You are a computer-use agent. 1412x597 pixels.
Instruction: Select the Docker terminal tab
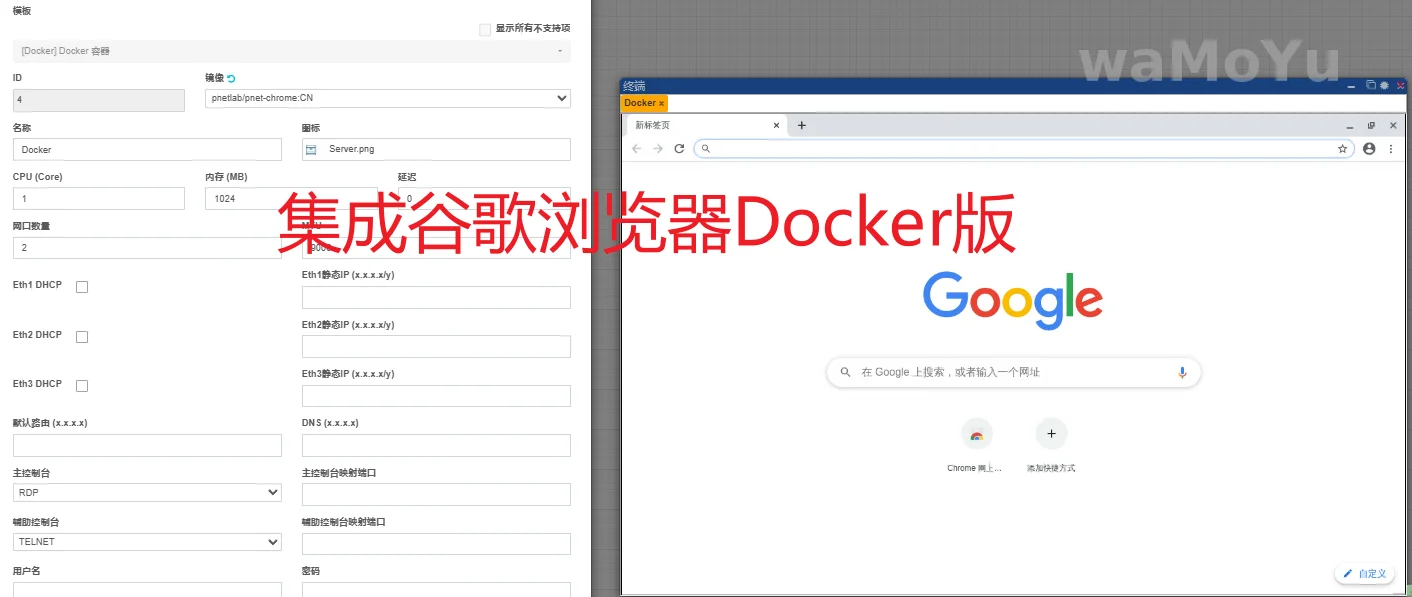point(640,103)
